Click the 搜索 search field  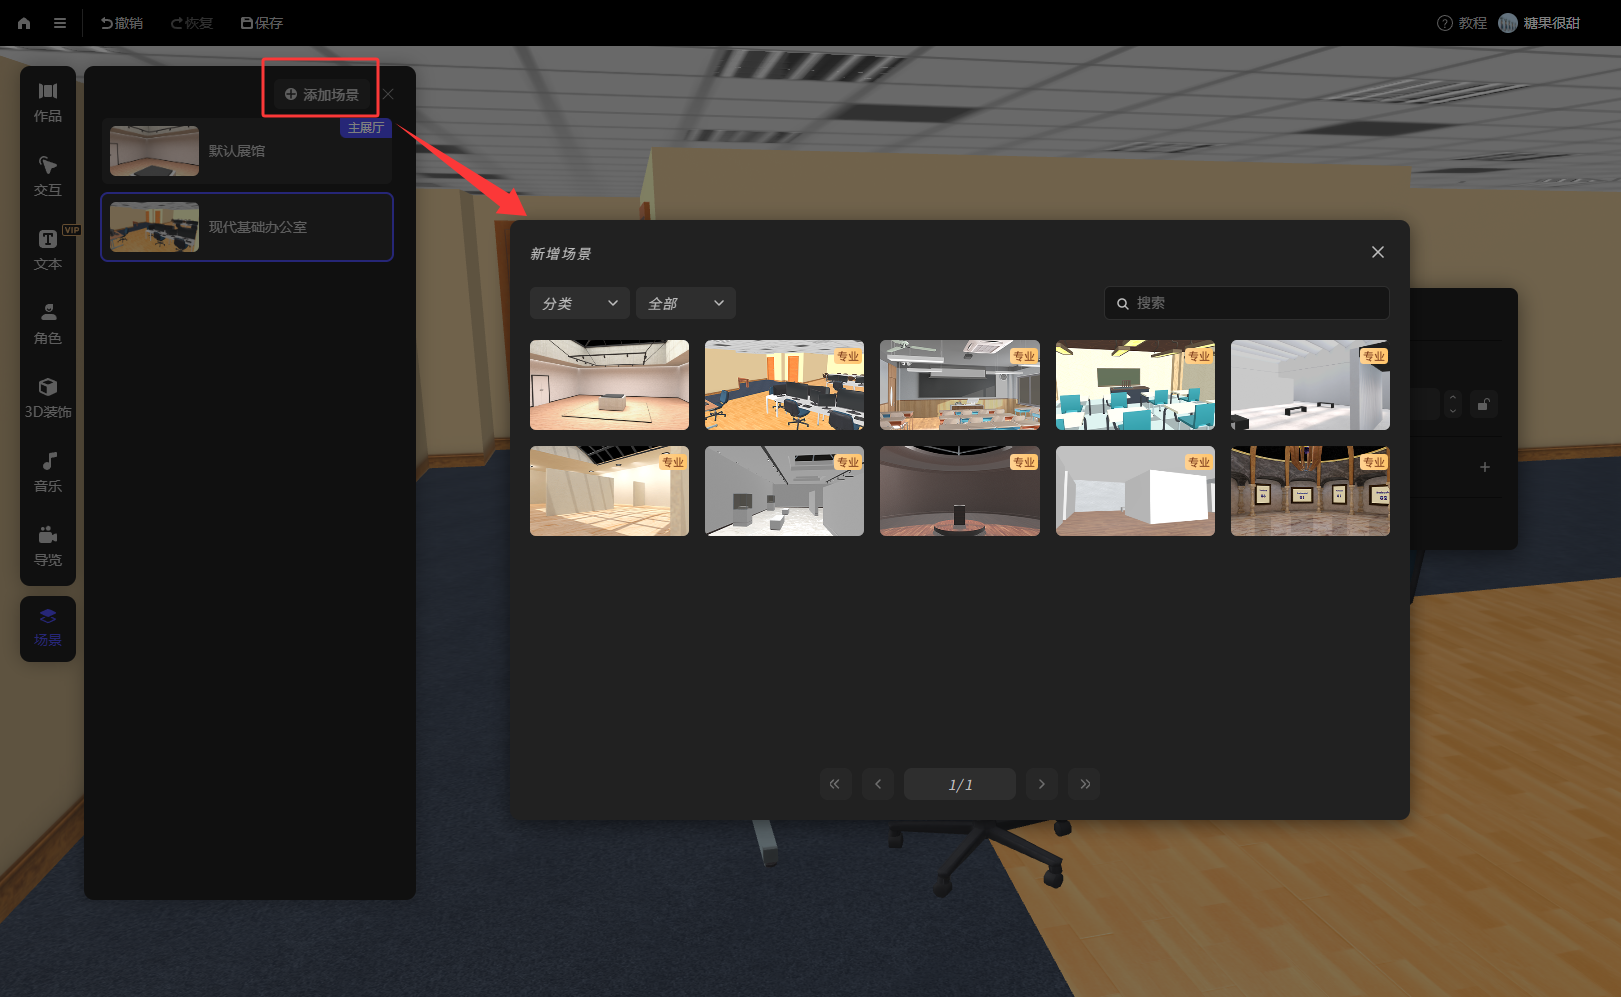[x=1247, y=303]
